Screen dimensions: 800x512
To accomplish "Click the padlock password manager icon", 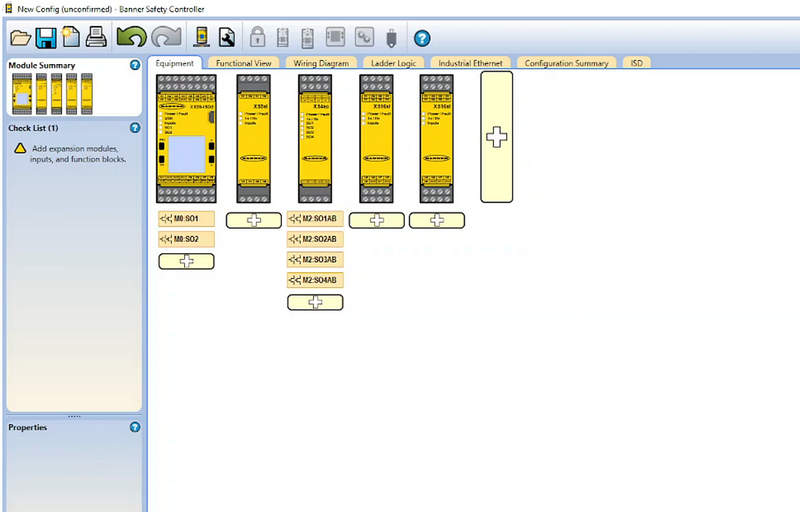I will pyautogui.click(x=258, y=37).
